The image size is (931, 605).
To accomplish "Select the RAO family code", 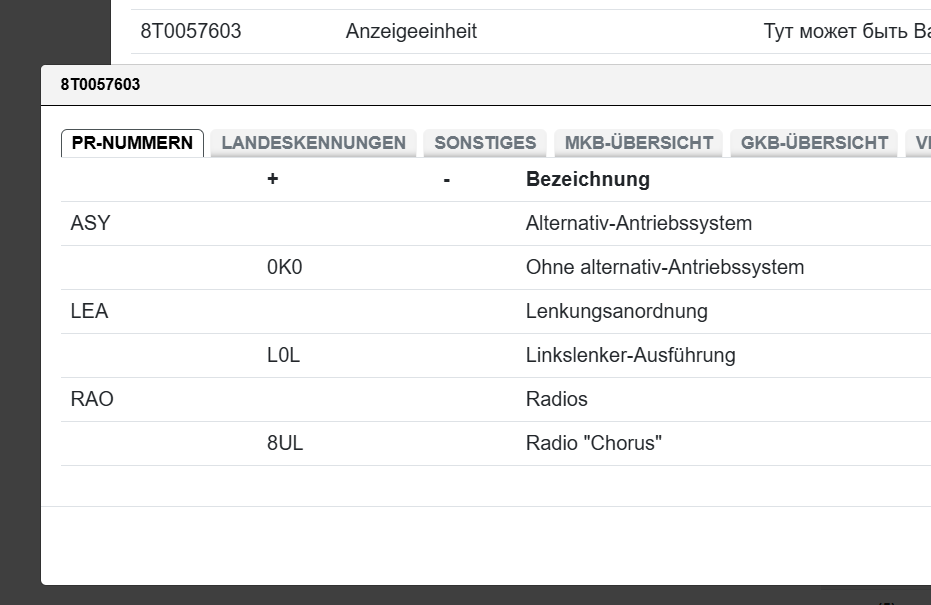I will [92, 400].
